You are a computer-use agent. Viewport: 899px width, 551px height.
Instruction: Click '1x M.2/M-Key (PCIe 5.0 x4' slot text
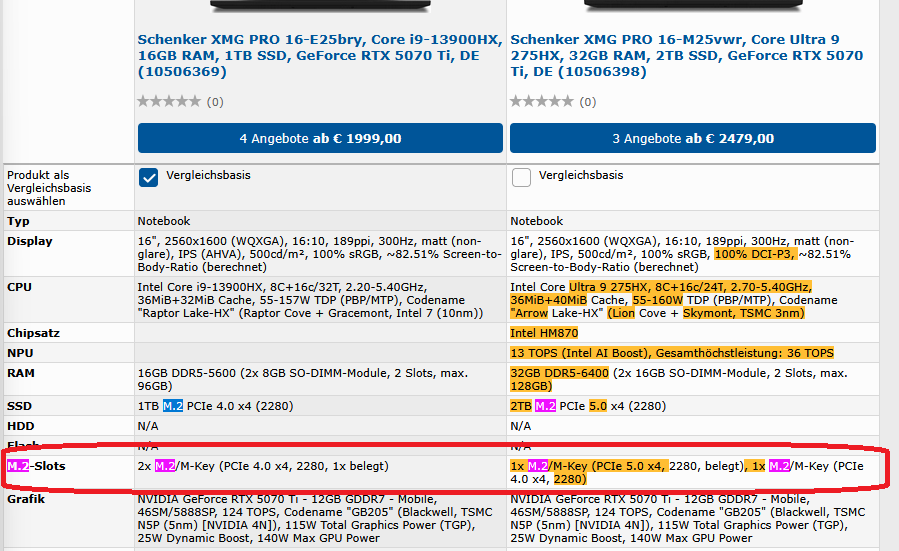[588, 466]
